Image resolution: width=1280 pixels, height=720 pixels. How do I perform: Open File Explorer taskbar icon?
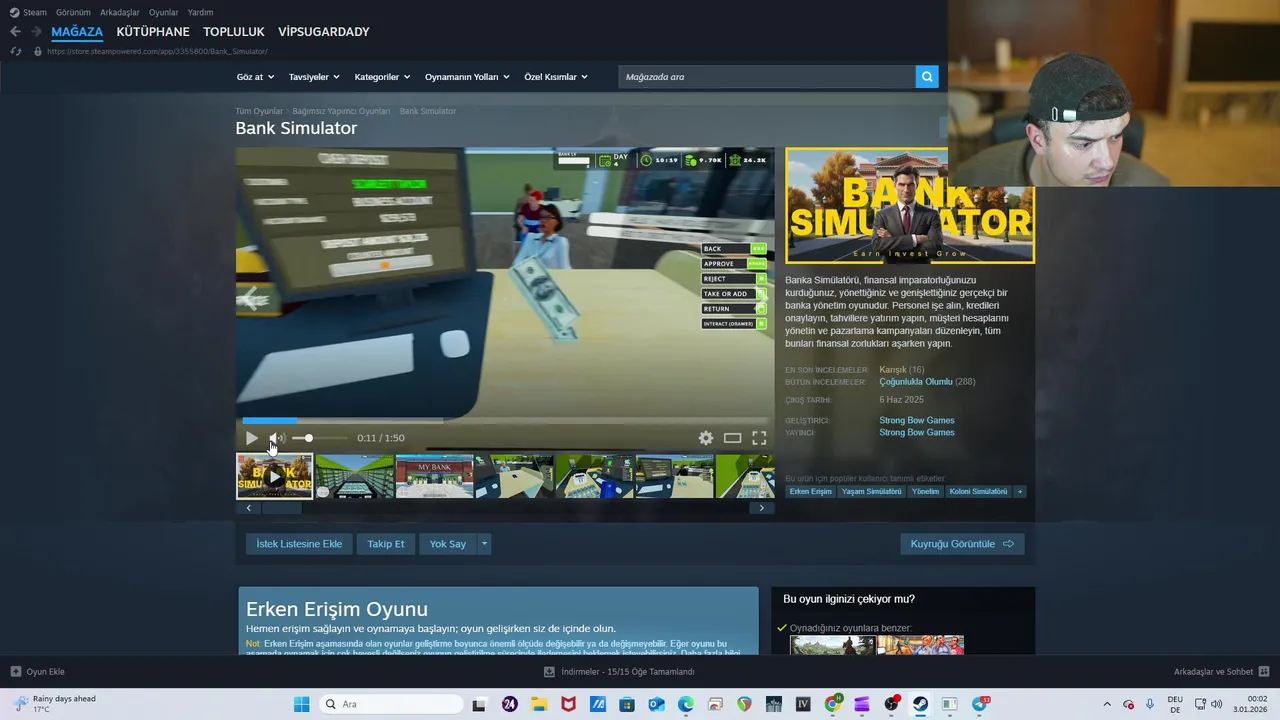pos(539,704)
